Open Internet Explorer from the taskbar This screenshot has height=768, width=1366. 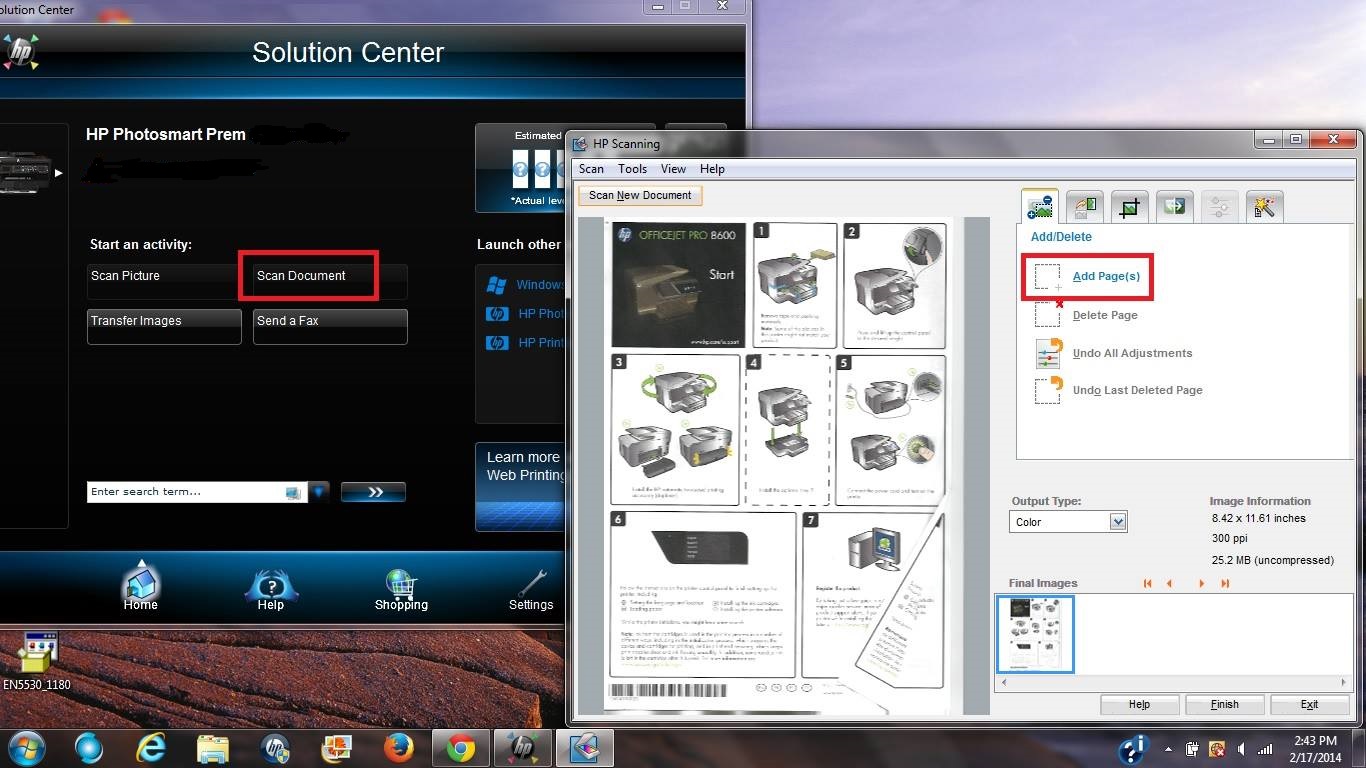[151, 748]
